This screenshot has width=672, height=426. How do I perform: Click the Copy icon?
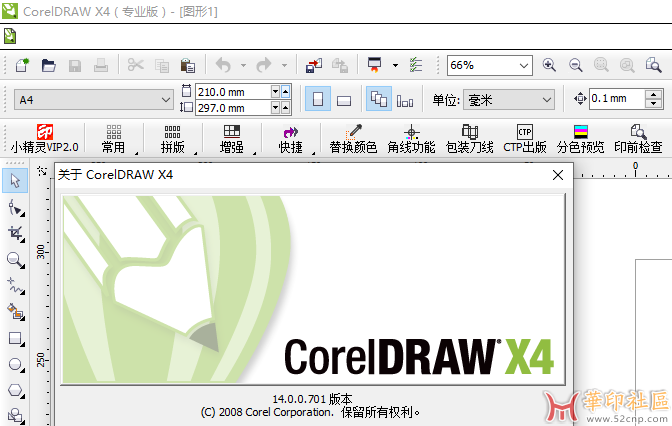pyautogui.click(x=162, y=66)
